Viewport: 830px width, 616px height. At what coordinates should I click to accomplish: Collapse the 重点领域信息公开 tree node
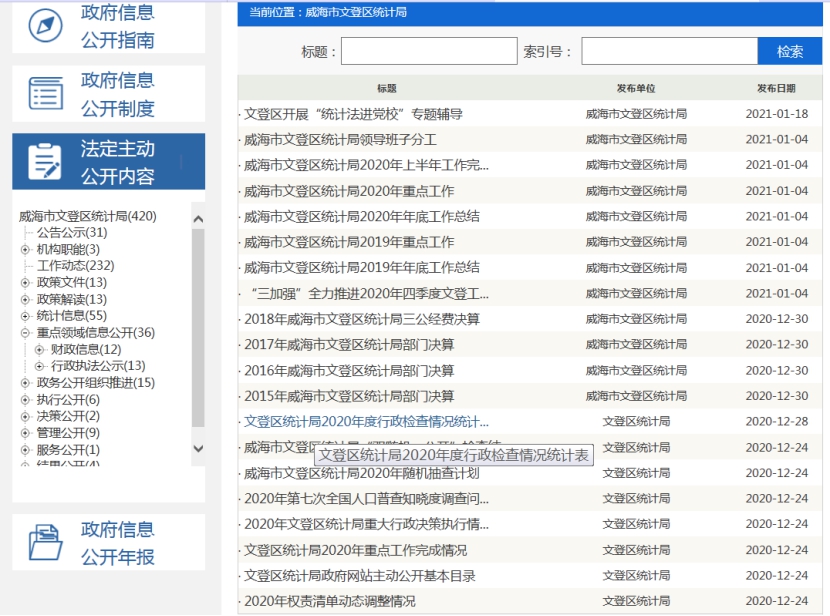(26, 333)
